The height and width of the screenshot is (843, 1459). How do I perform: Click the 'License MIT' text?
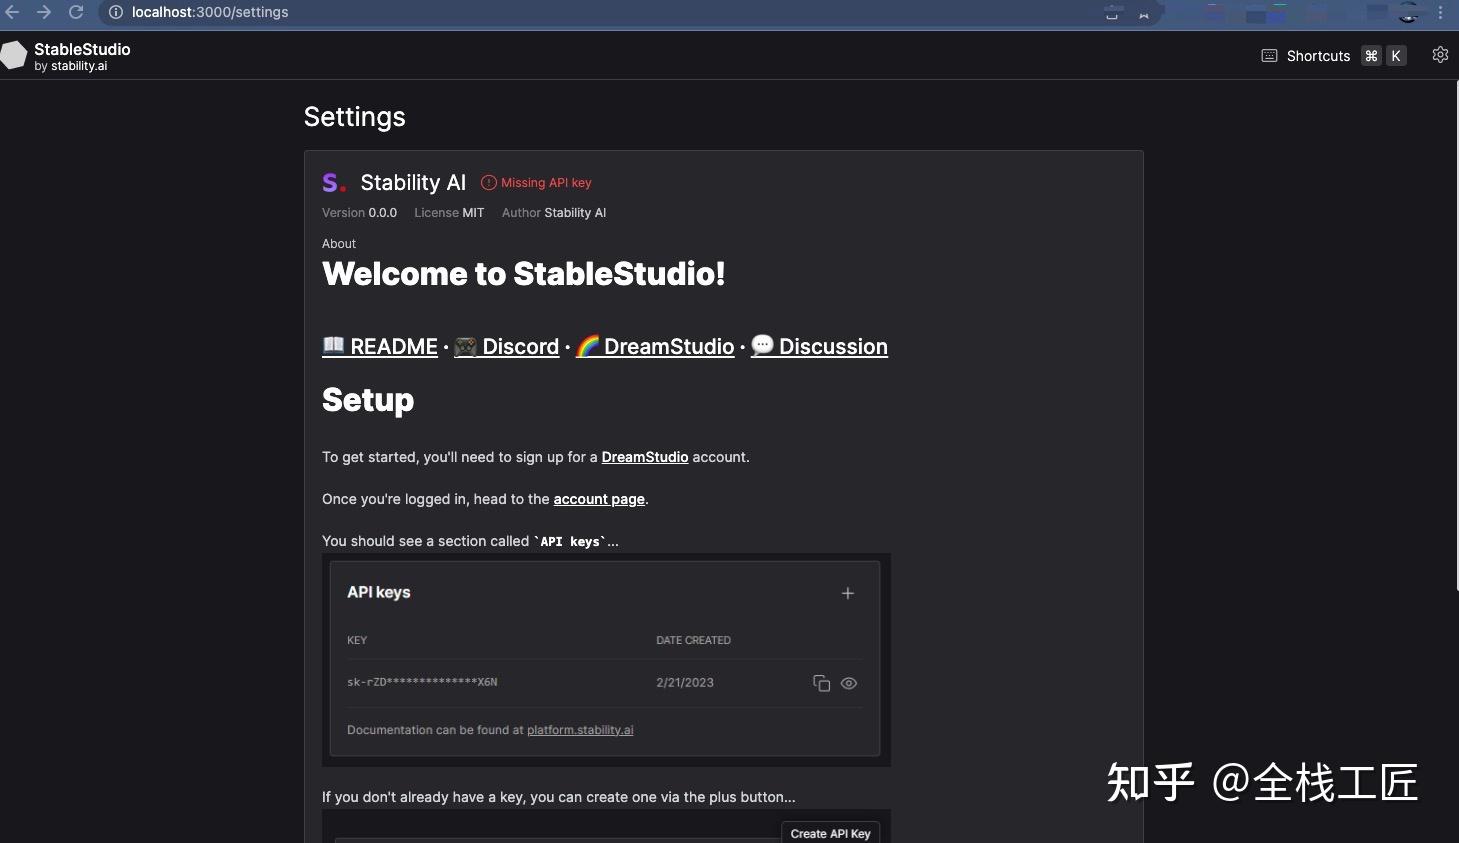pyautogui.click(x=449, y=213)
